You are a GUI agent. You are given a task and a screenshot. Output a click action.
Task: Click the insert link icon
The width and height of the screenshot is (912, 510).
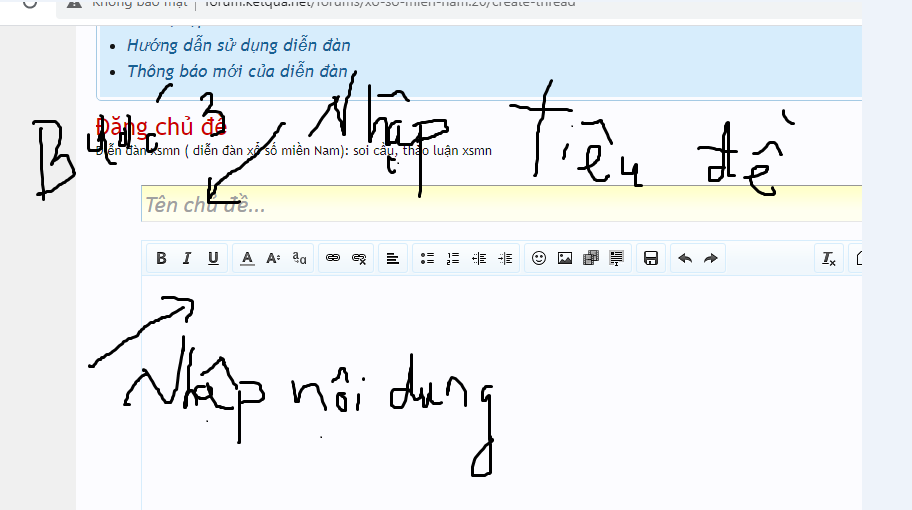click(334, 259)
